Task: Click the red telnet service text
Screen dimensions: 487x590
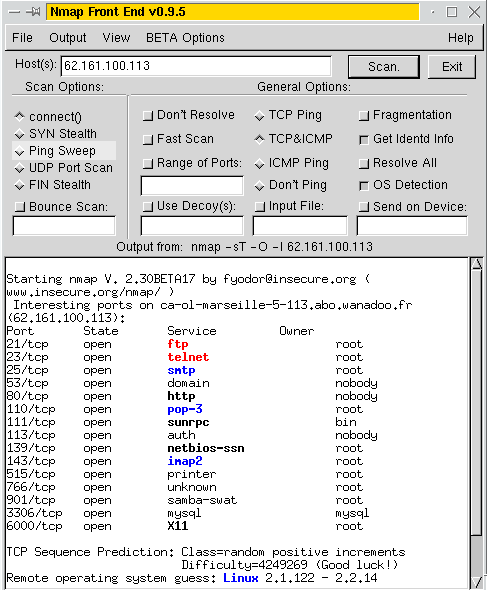Action: click(188, 357)
